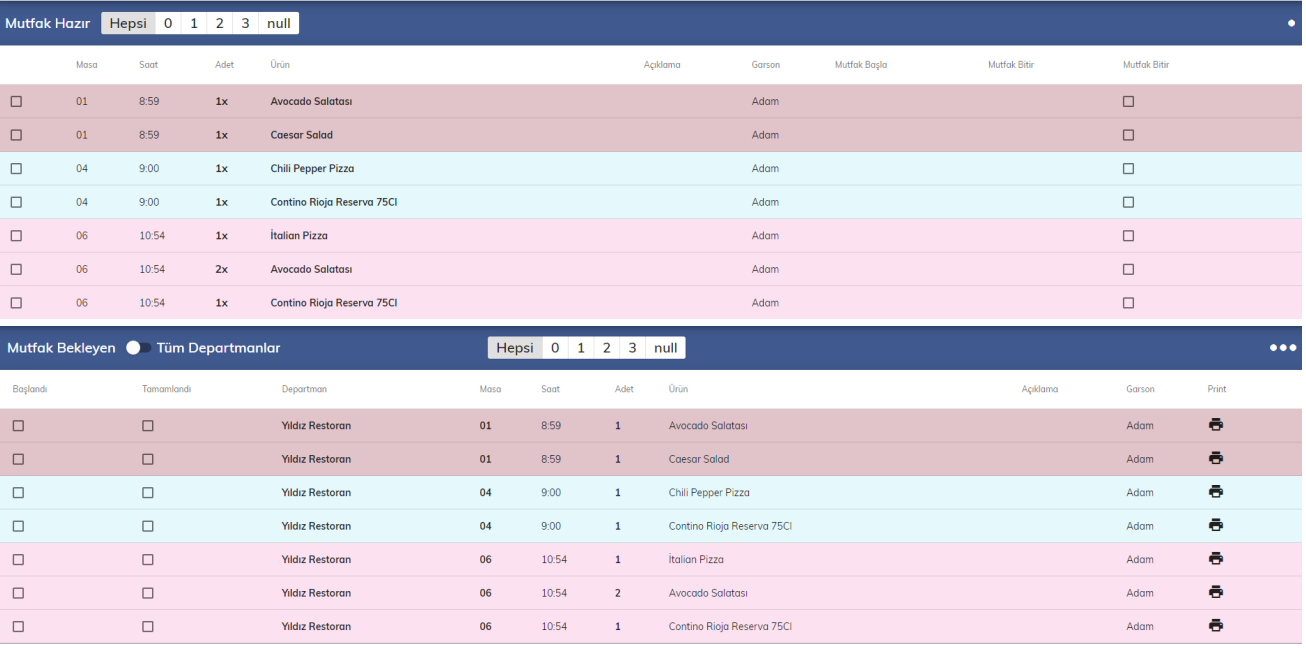Print the Table 06 Avocado Salatası order

(x=1215, y=593)
